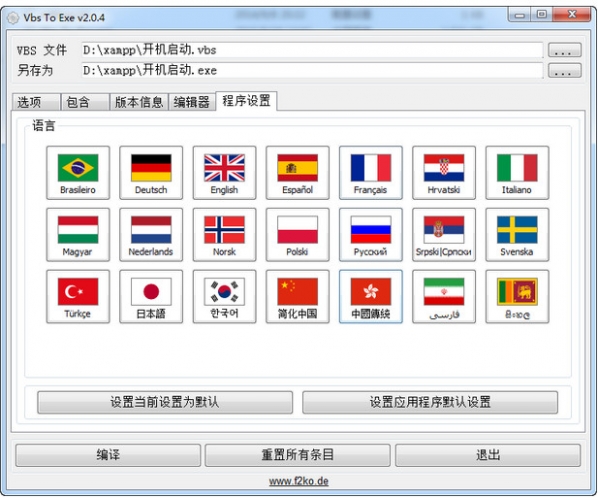Minimize the Vbs To Exe window
The image size is (598, 498).
519,15
